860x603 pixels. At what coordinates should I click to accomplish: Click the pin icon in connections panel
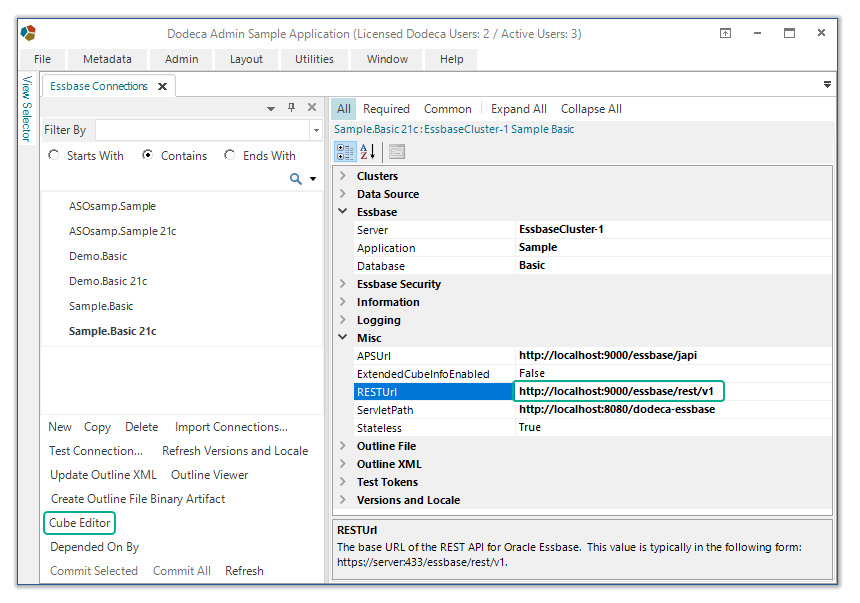(292, 107)
